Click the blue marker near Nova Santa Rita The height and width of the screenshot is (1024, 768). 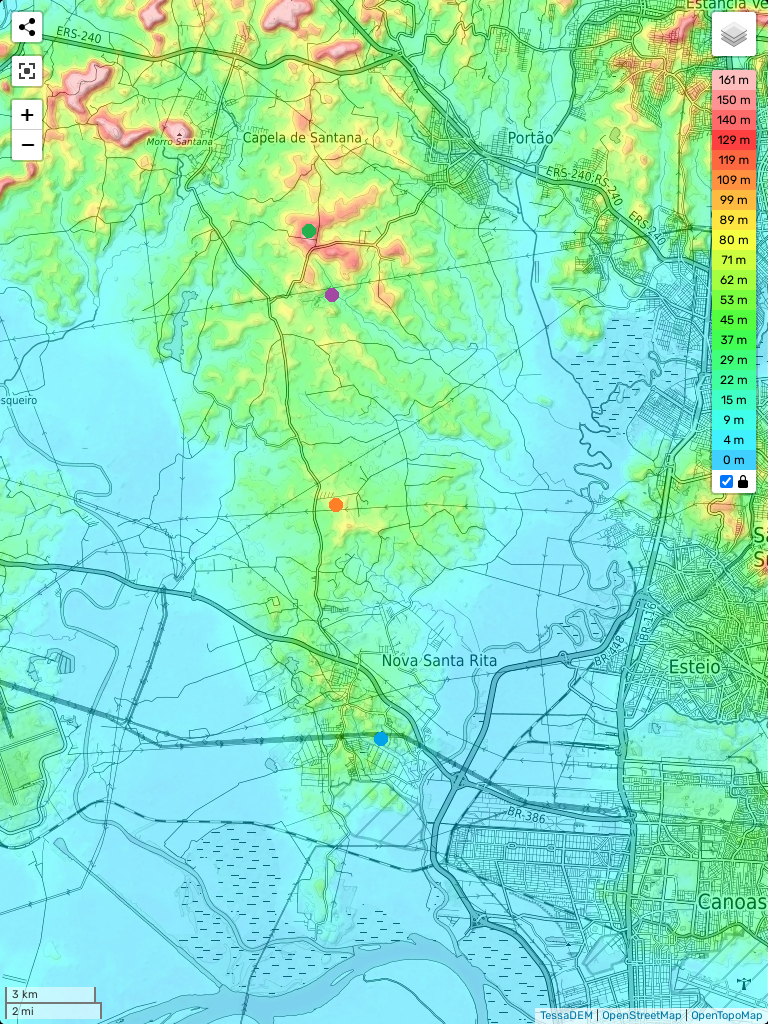[x=381, y=739]
